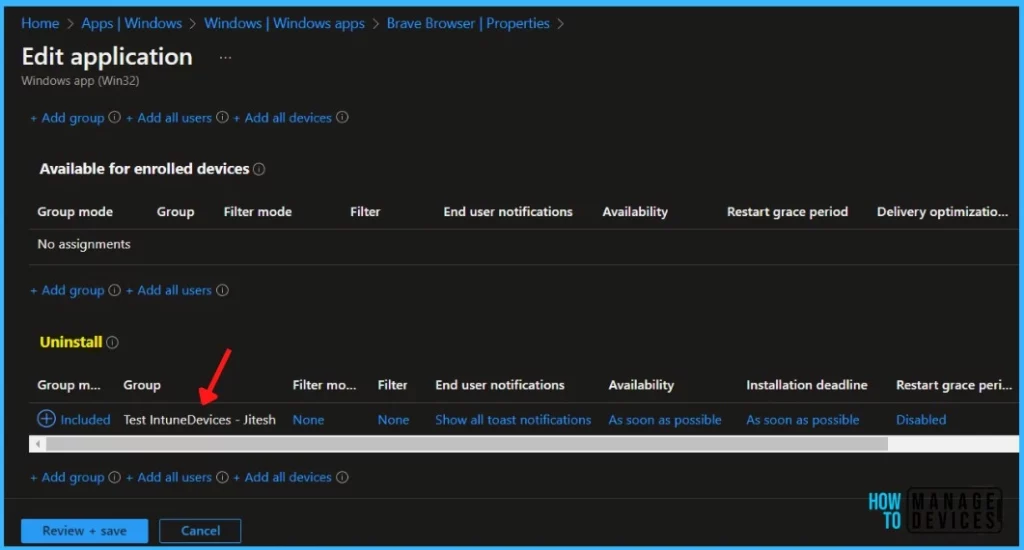The image size is (1024, 550).
Task: Click Filter mode None value in Uninstall row
Action: pos(308,420)
